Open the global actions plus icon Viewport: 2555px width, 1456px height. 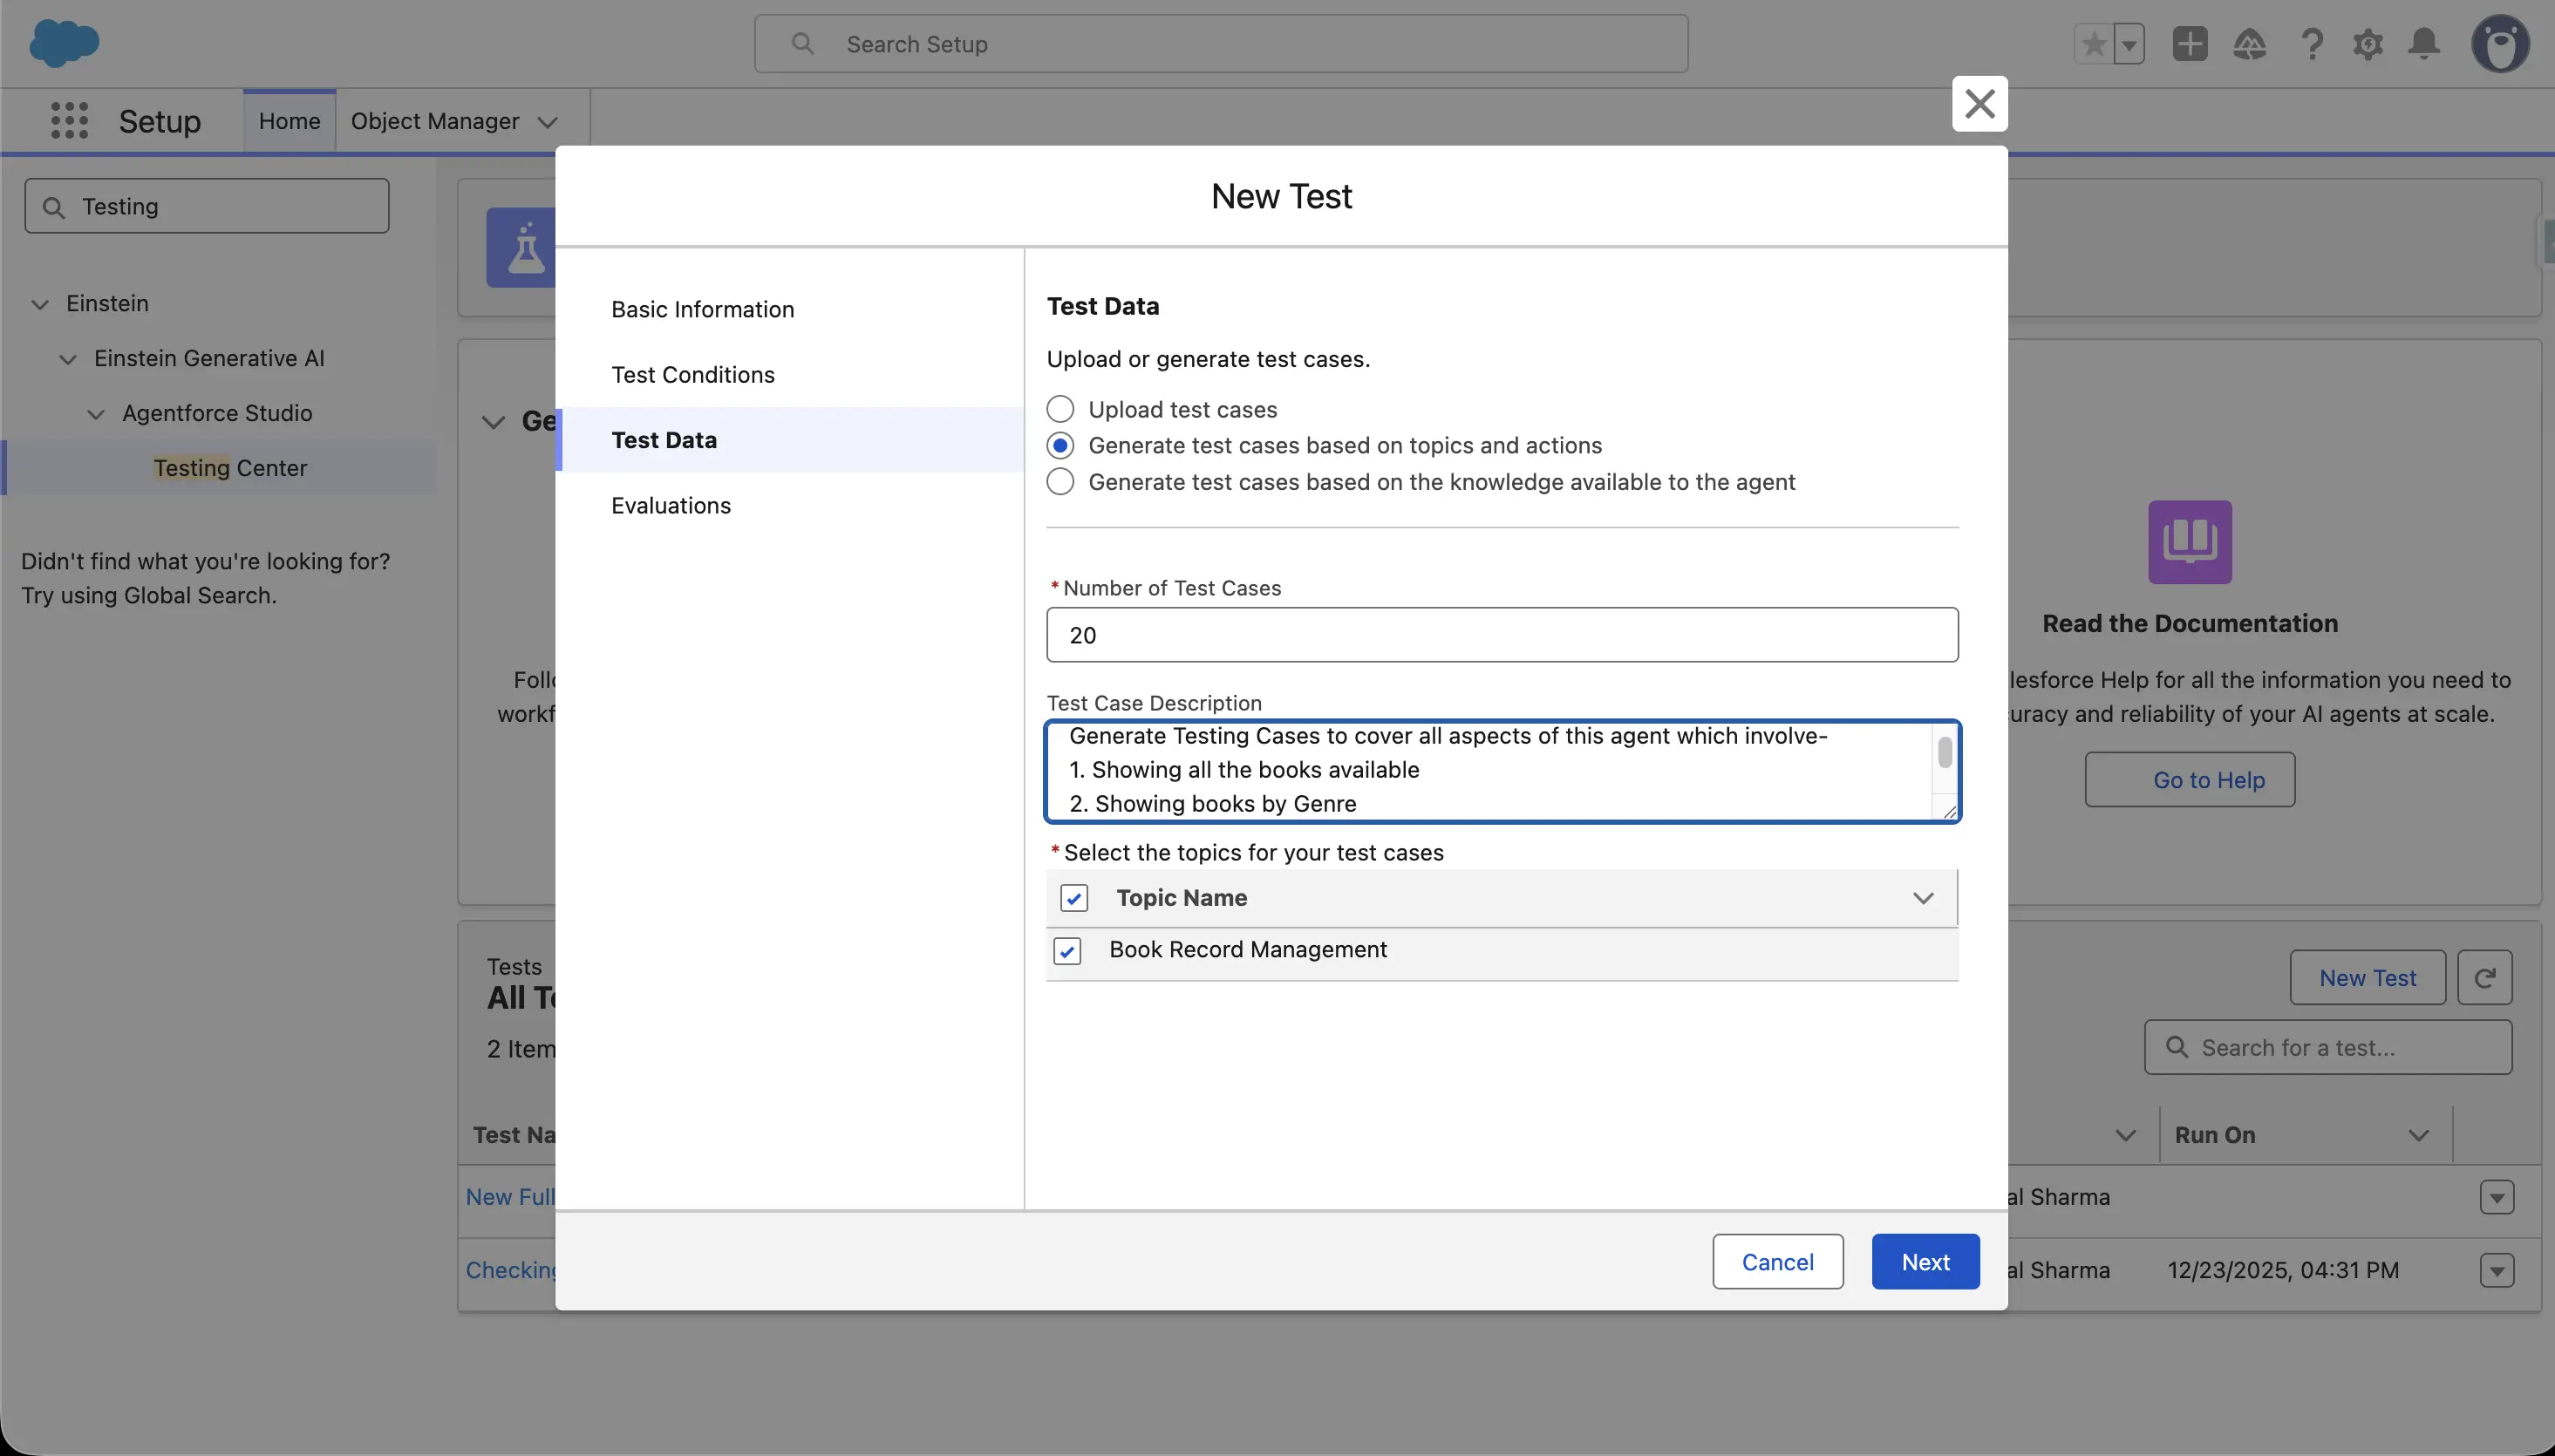pyautogui.click(x=2189, y=44)
